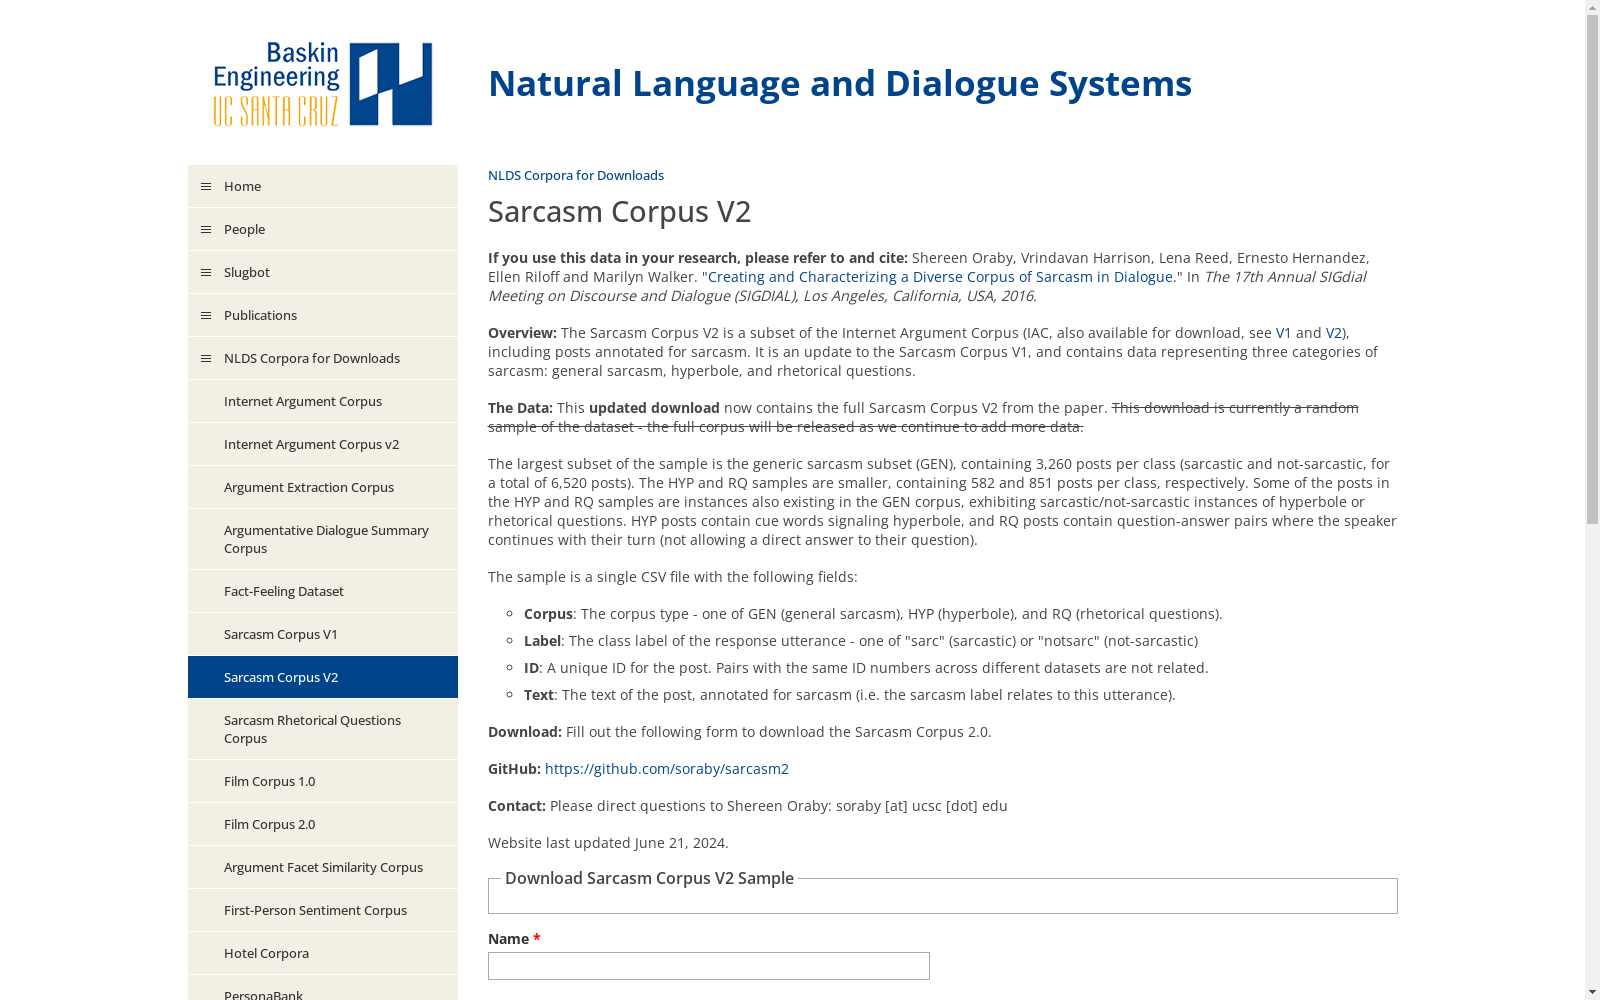Open the Slugbot menu item
Viewport: 1600px width, 1000px height.
pos(323,272)
